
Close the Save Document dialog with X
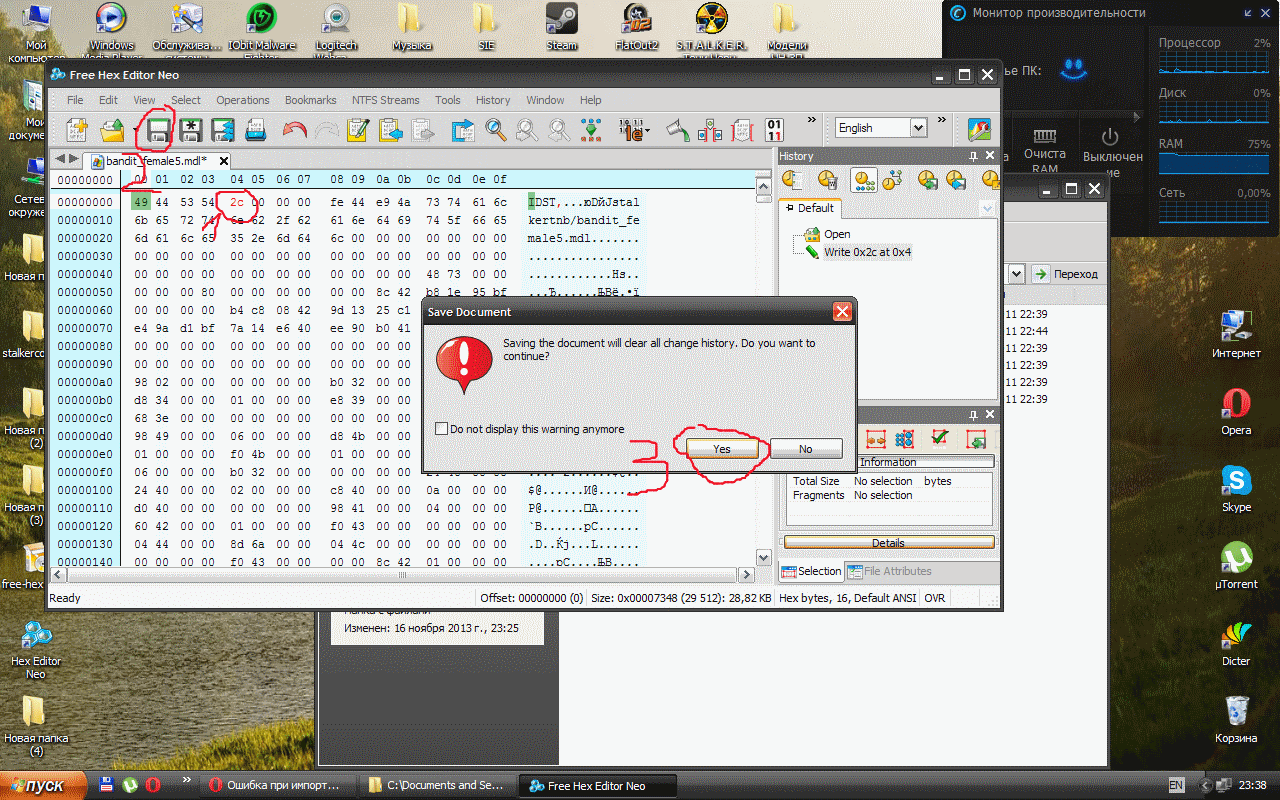coord(842,312)
